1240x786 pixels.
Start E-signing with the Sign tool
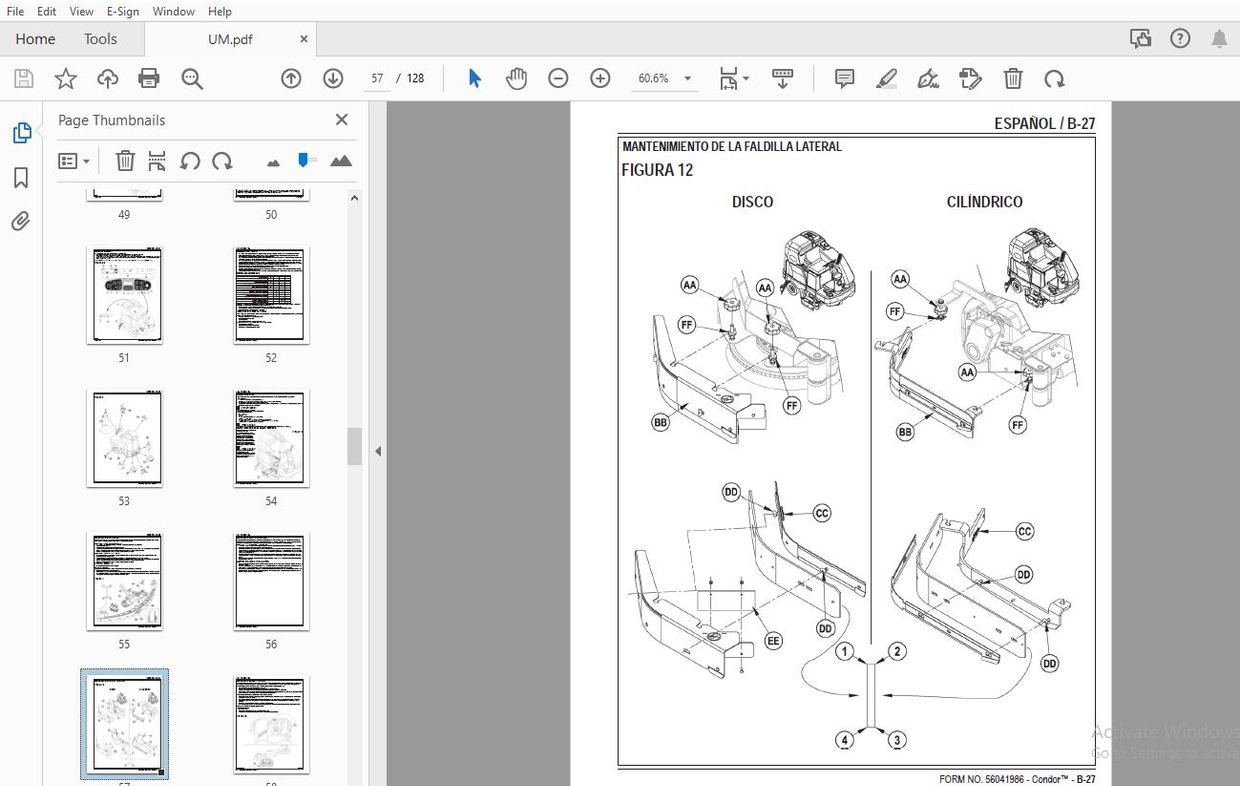[x=927, y=78]
